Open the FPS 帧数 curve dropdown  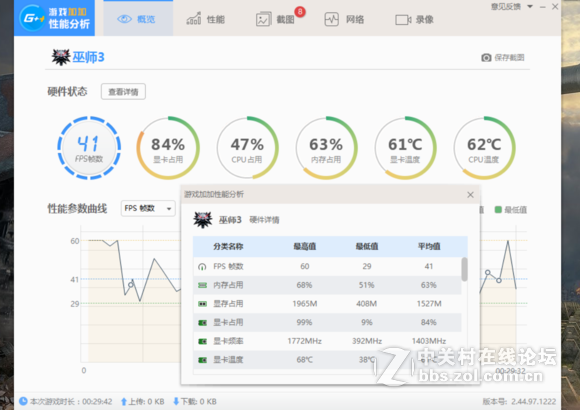(x=148, y=208)
